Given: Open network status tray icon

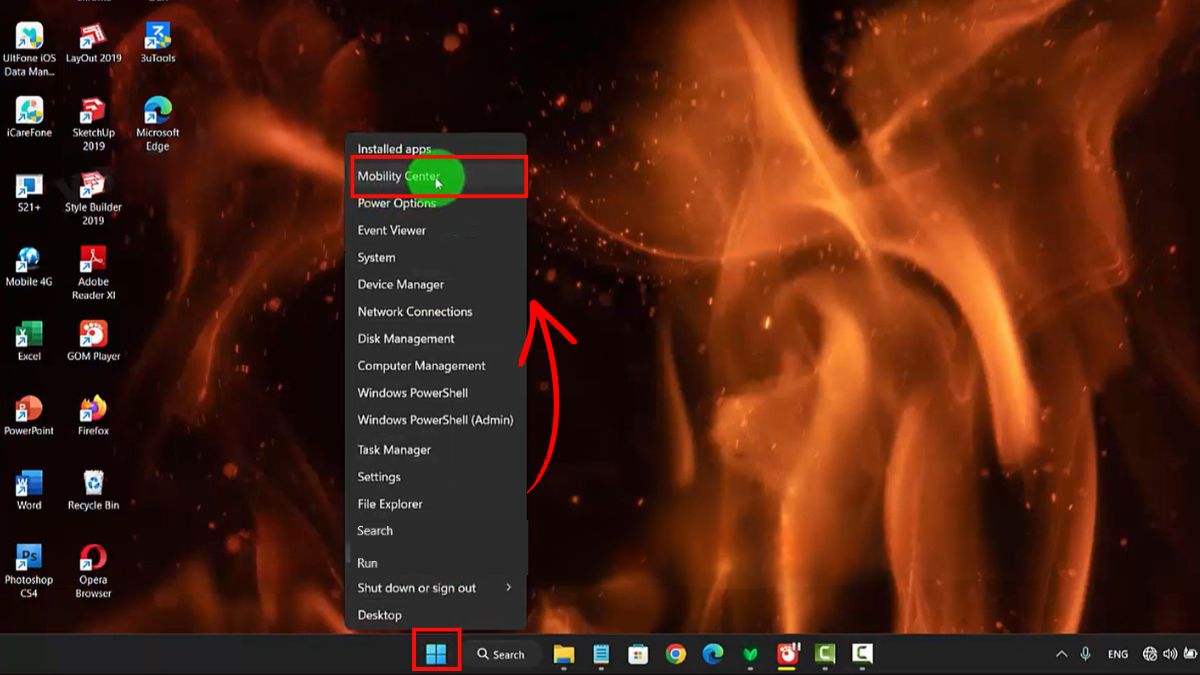Looking at the screenshot, I should pos(1150,654).
